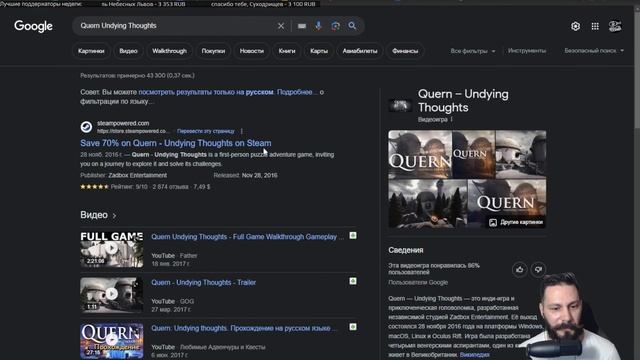Screen dimensions: 640x360
Task: Select the Walkthrough filter tab
Action: (x=169, y=51)
